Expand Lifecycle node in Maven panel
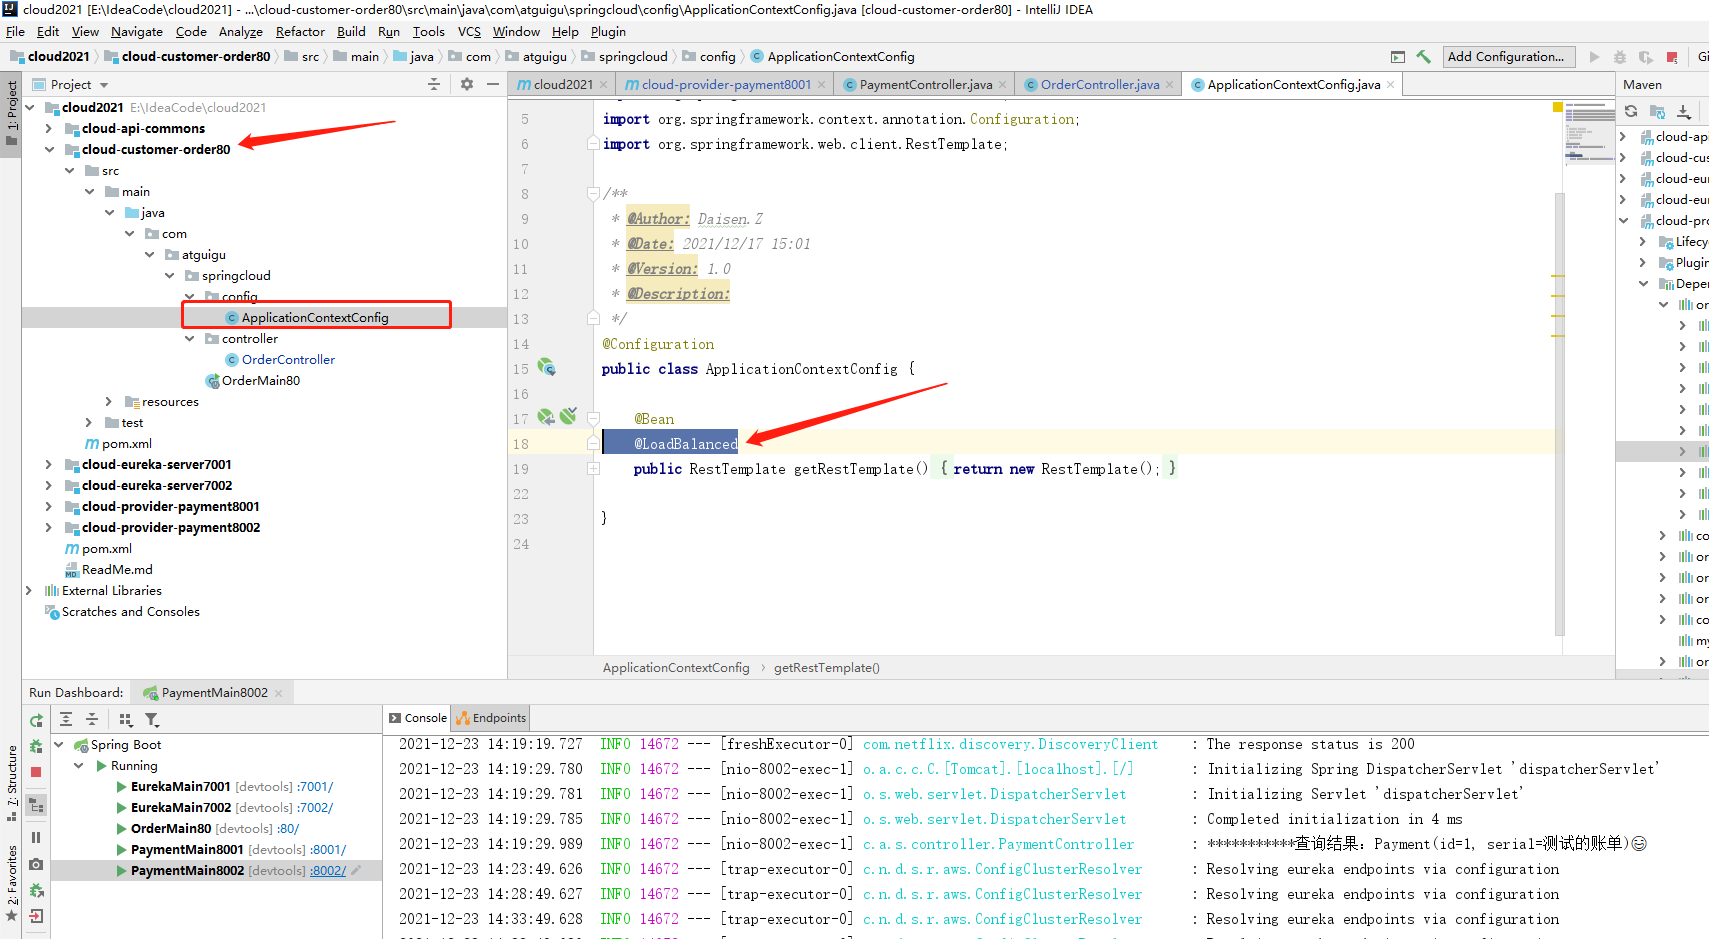 tap(1642, 242)
